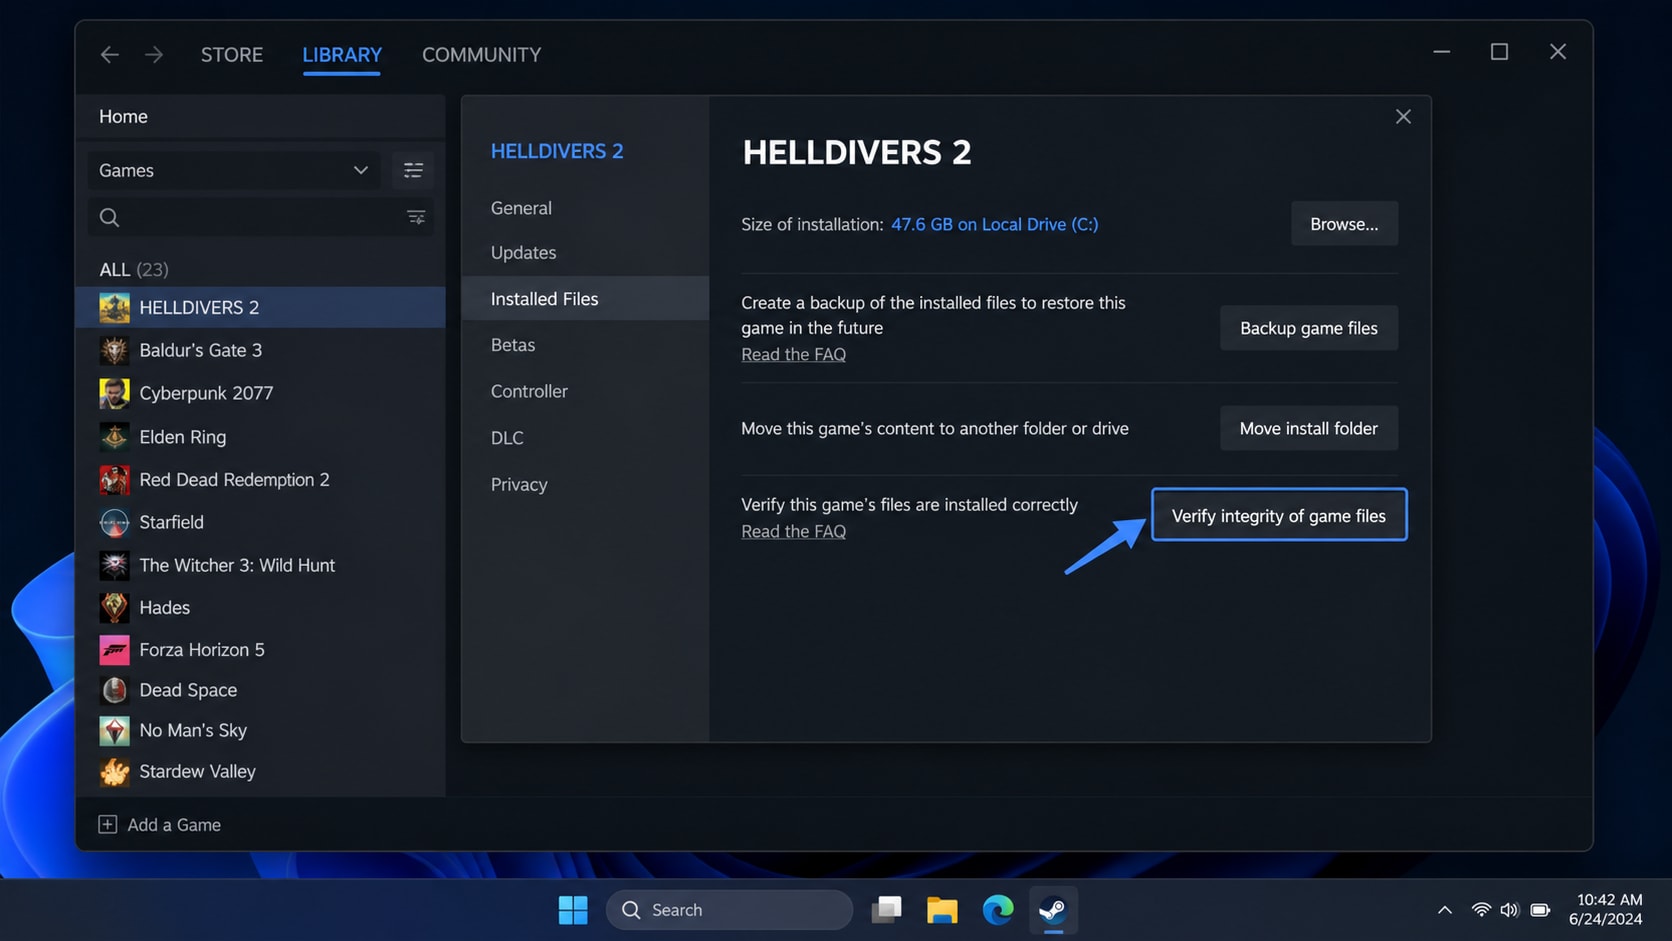
Task: Click the Steam taskbar icon
Action: click(1053, 910)
